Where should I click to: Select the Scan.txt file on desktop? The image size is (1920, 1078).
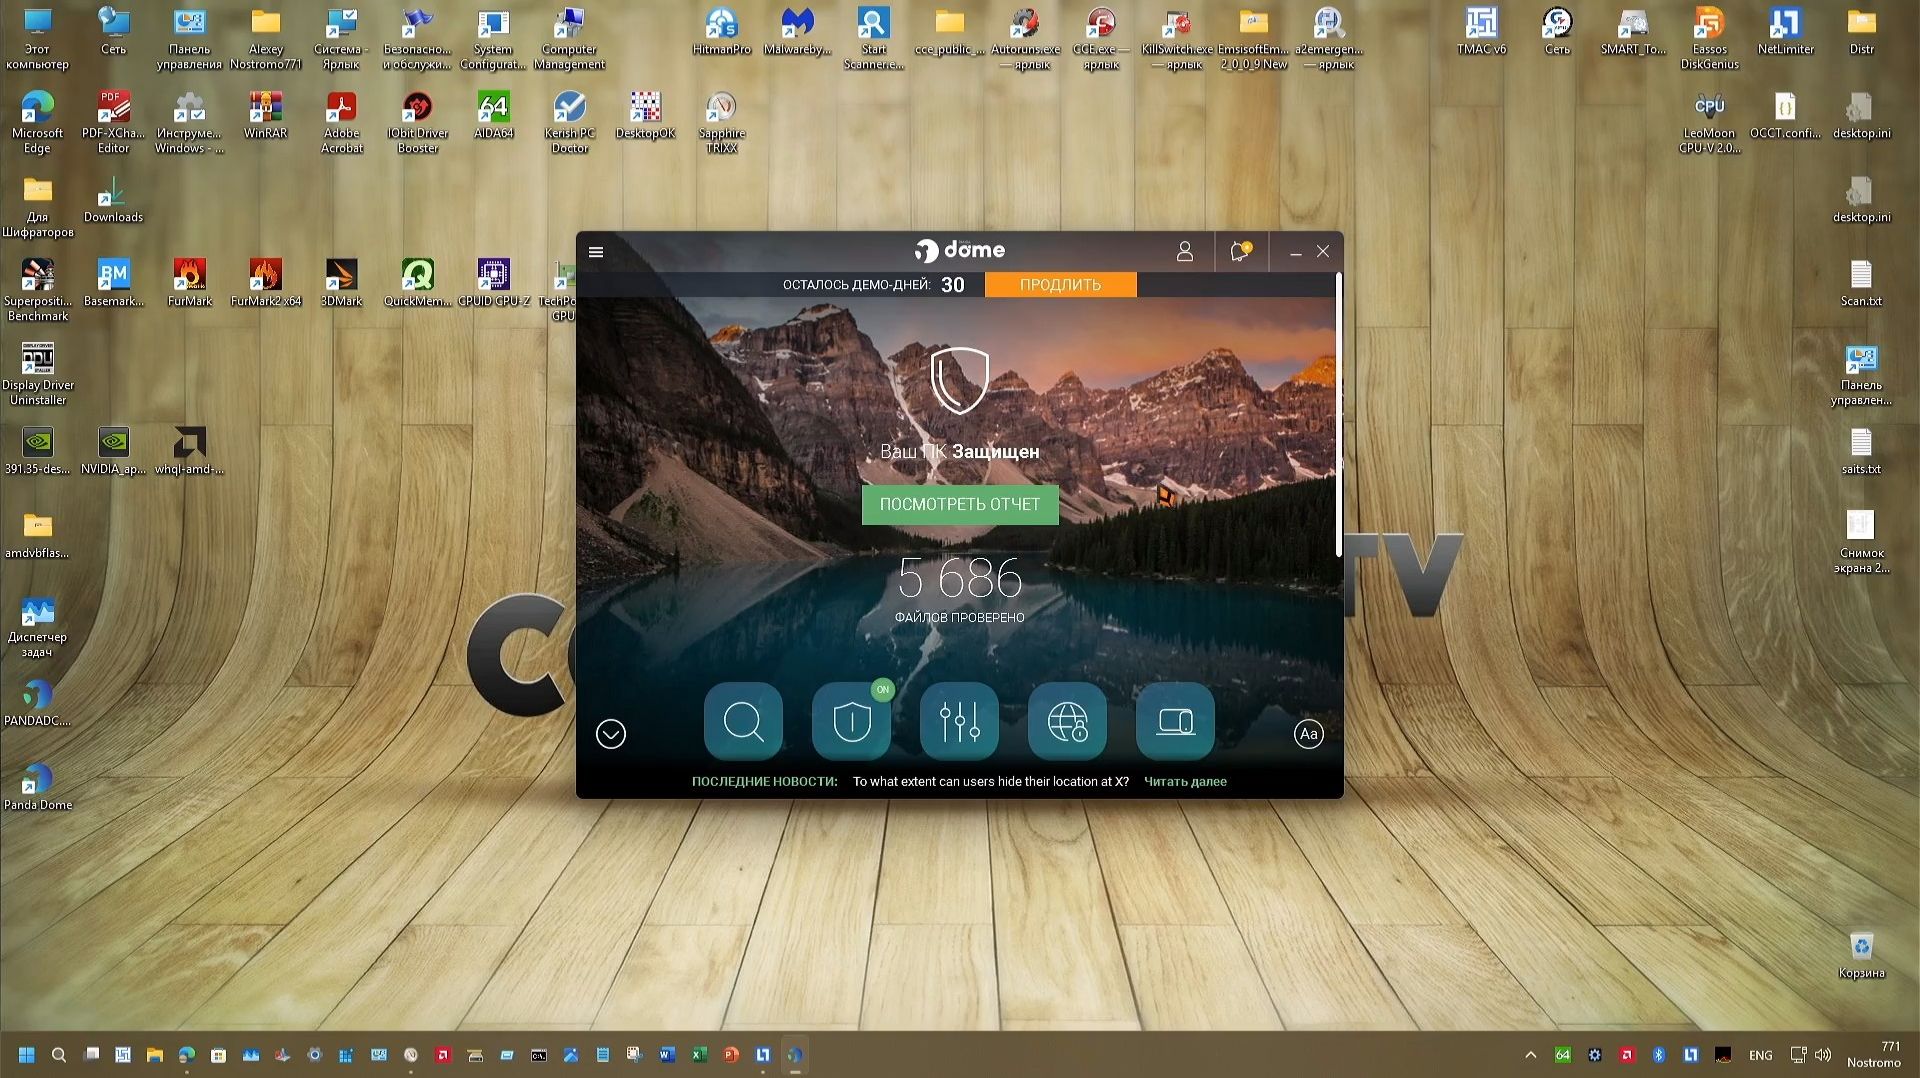1861,283
